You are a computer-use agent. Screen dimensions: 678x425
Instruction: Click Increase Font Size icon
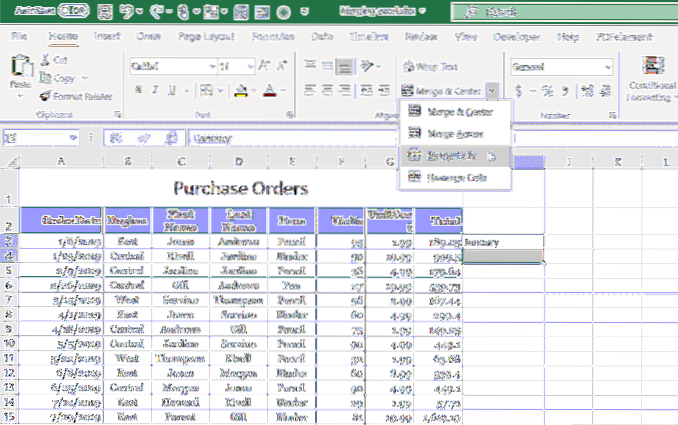[264, 66]
